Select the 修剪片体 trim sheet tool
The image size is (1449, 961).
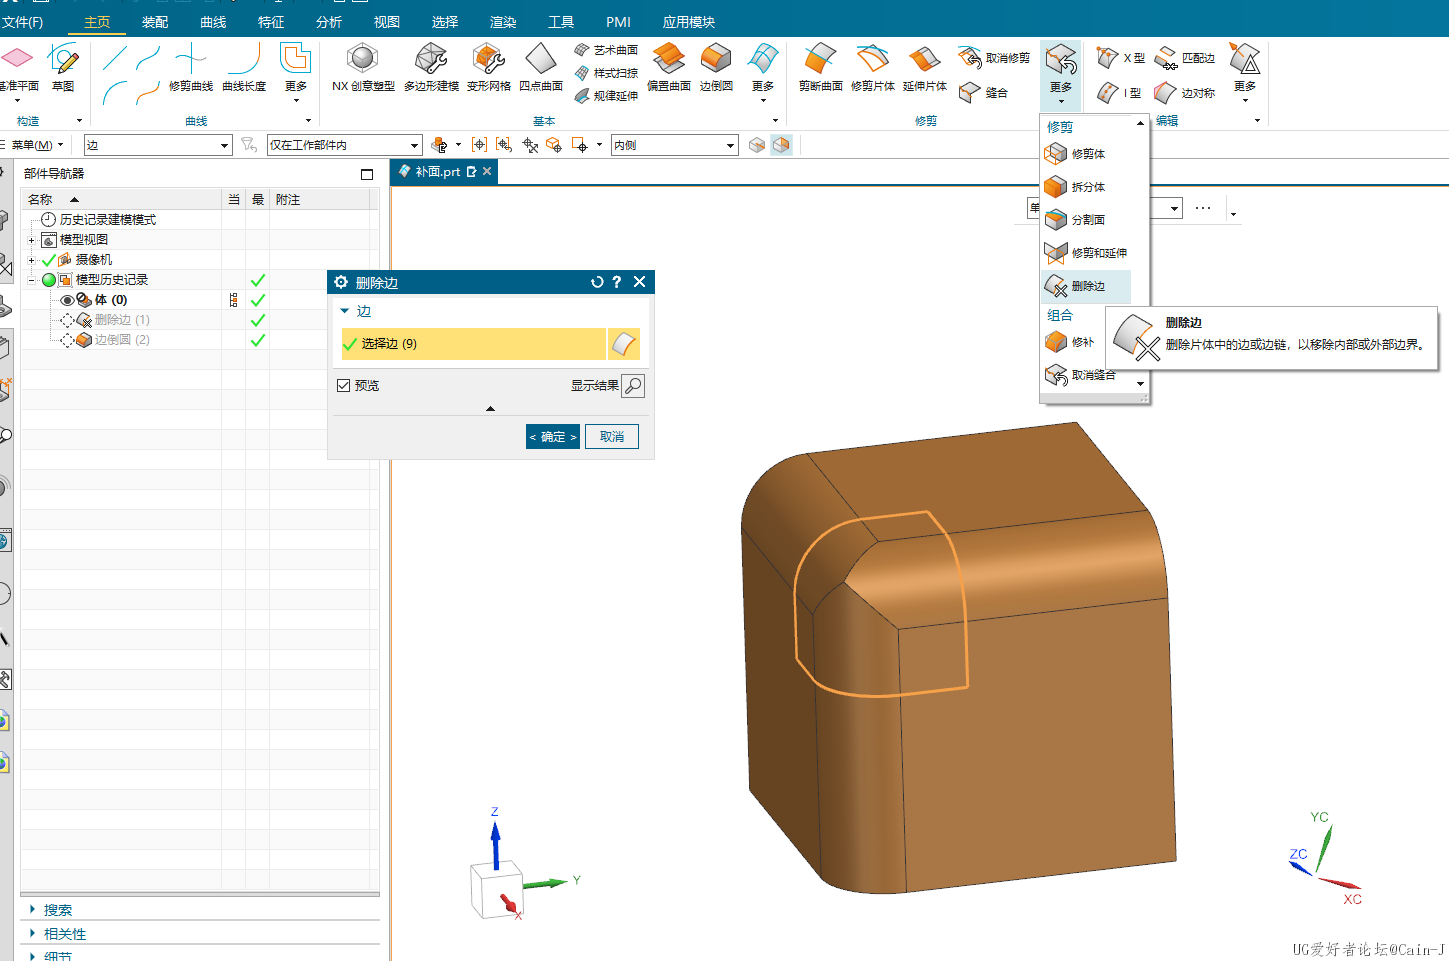point(873,67)
